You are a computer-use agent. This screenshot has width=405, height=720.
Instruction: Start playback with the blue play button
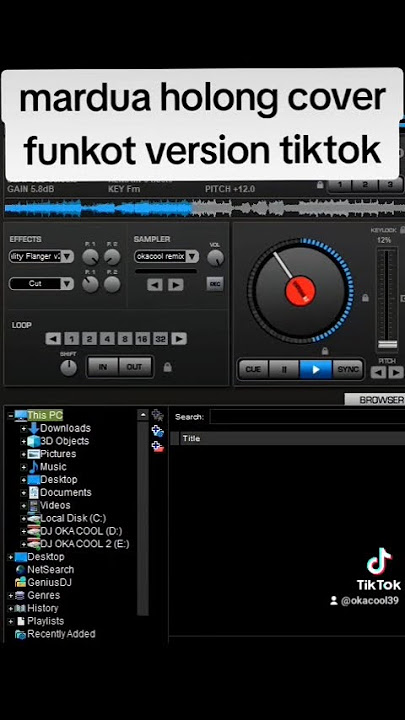315,370
